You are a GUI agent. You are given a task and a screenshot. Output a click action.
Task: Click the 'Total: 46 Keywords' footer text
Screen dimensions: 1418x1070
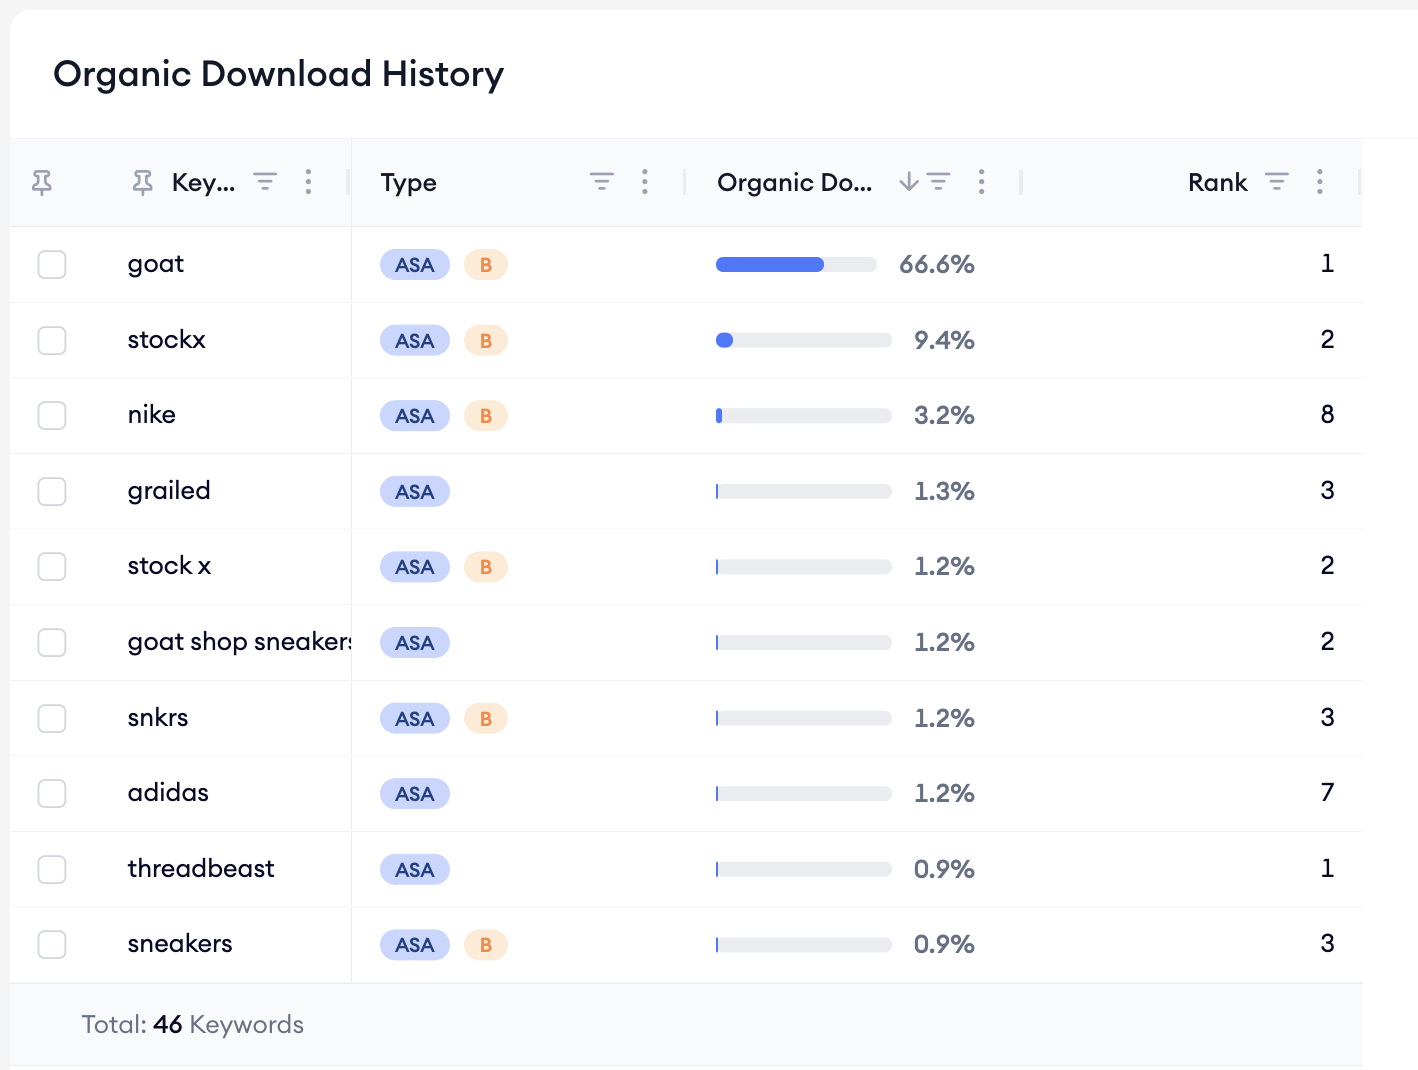point(193,1025)
